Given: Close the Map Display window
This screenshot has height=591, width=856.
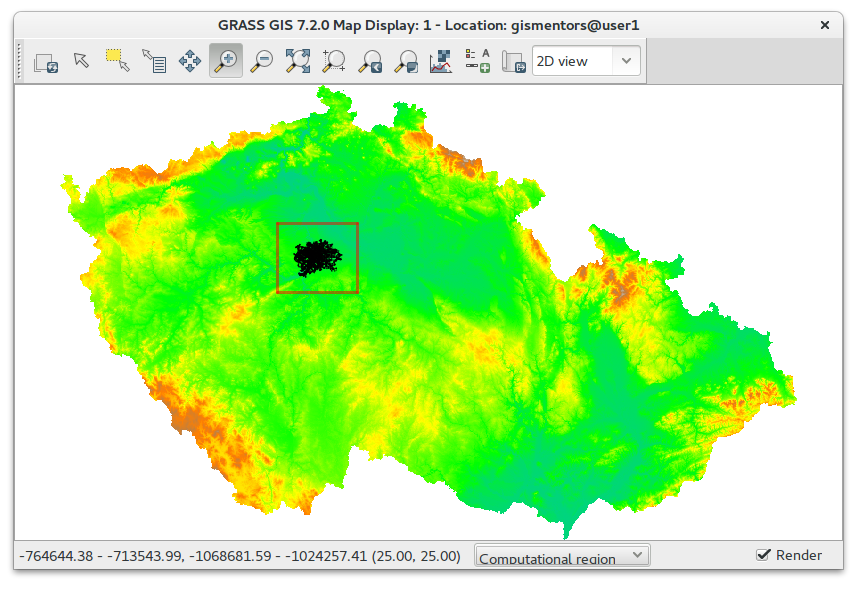Looking at the screenshot, I should [825, 25].
